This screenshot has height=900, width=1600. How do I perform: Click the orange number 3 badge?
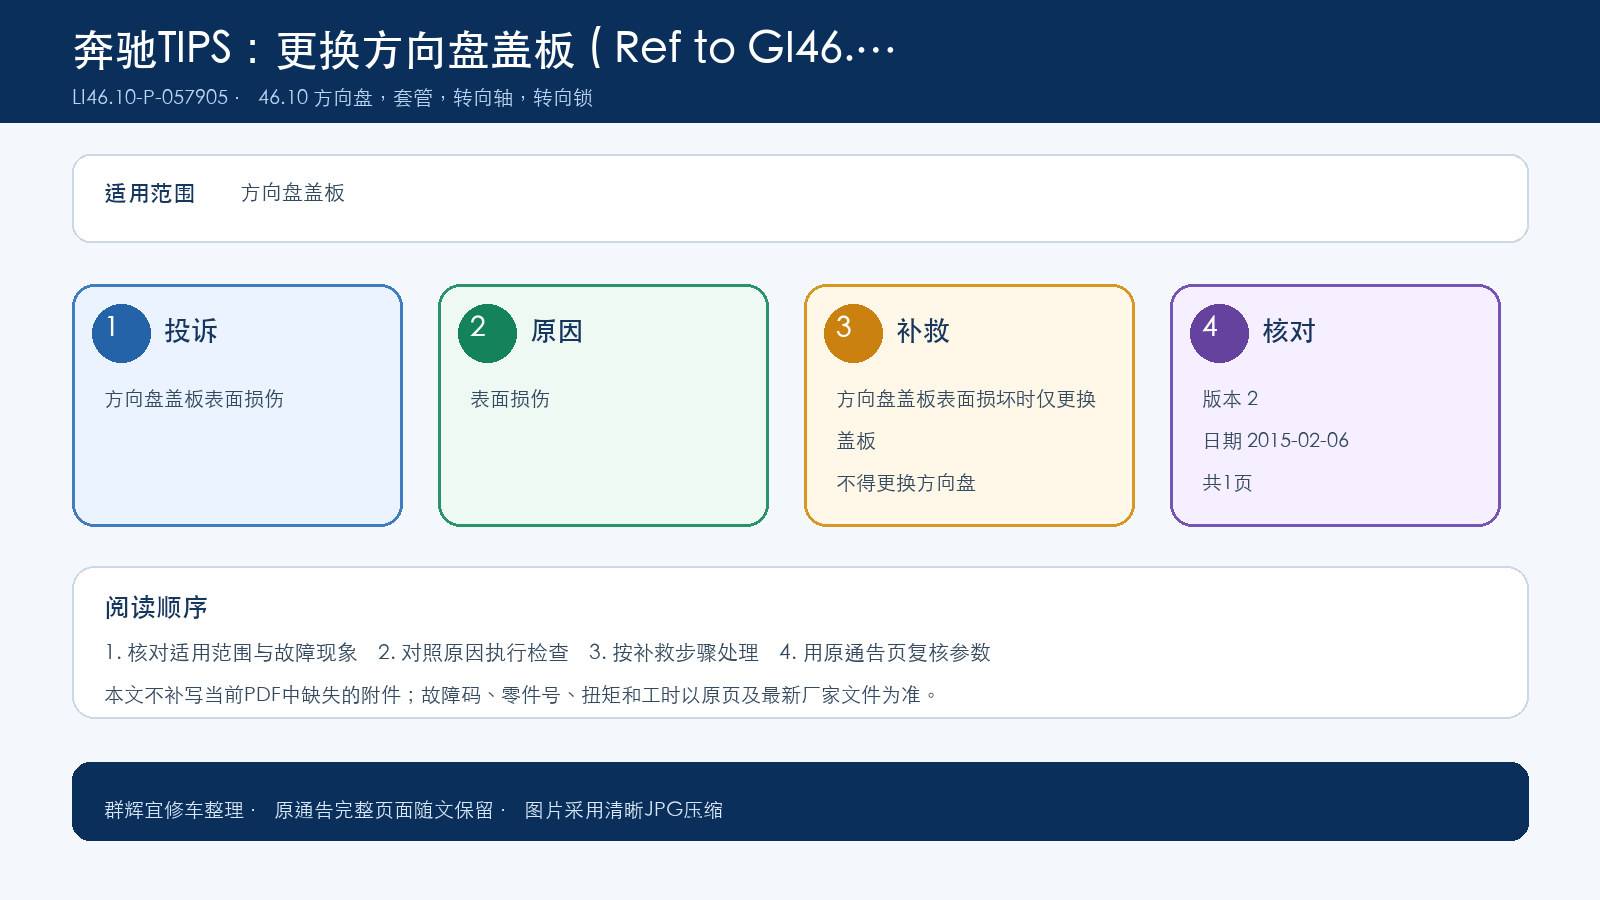(853, 333)
